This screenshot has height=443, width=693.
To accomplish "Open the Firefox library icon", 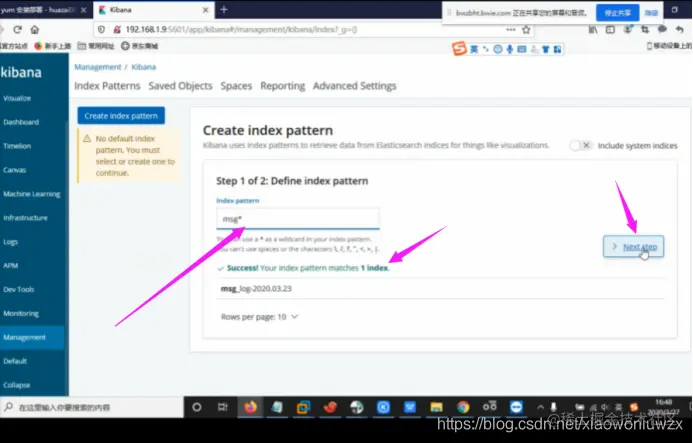I will [x=593, y=30].
